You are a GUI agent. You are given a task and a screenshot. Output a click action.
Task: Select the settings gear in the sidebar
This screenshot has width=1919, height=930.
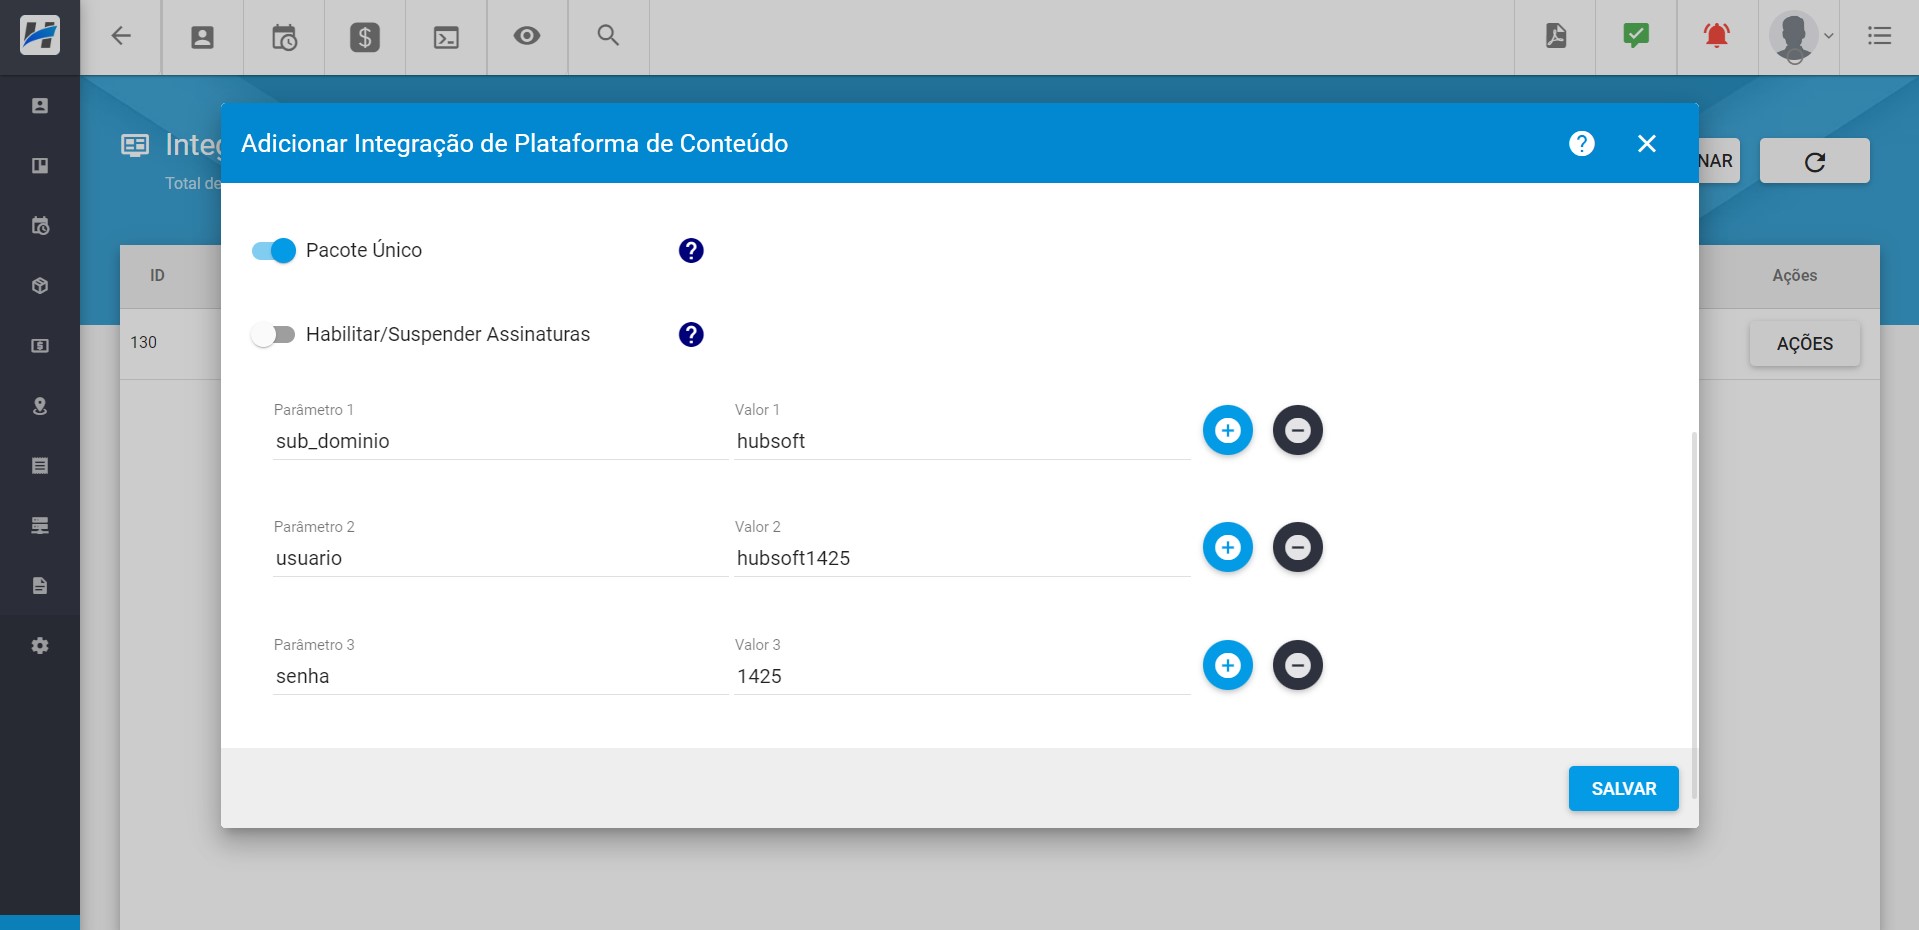click(40, 645)
